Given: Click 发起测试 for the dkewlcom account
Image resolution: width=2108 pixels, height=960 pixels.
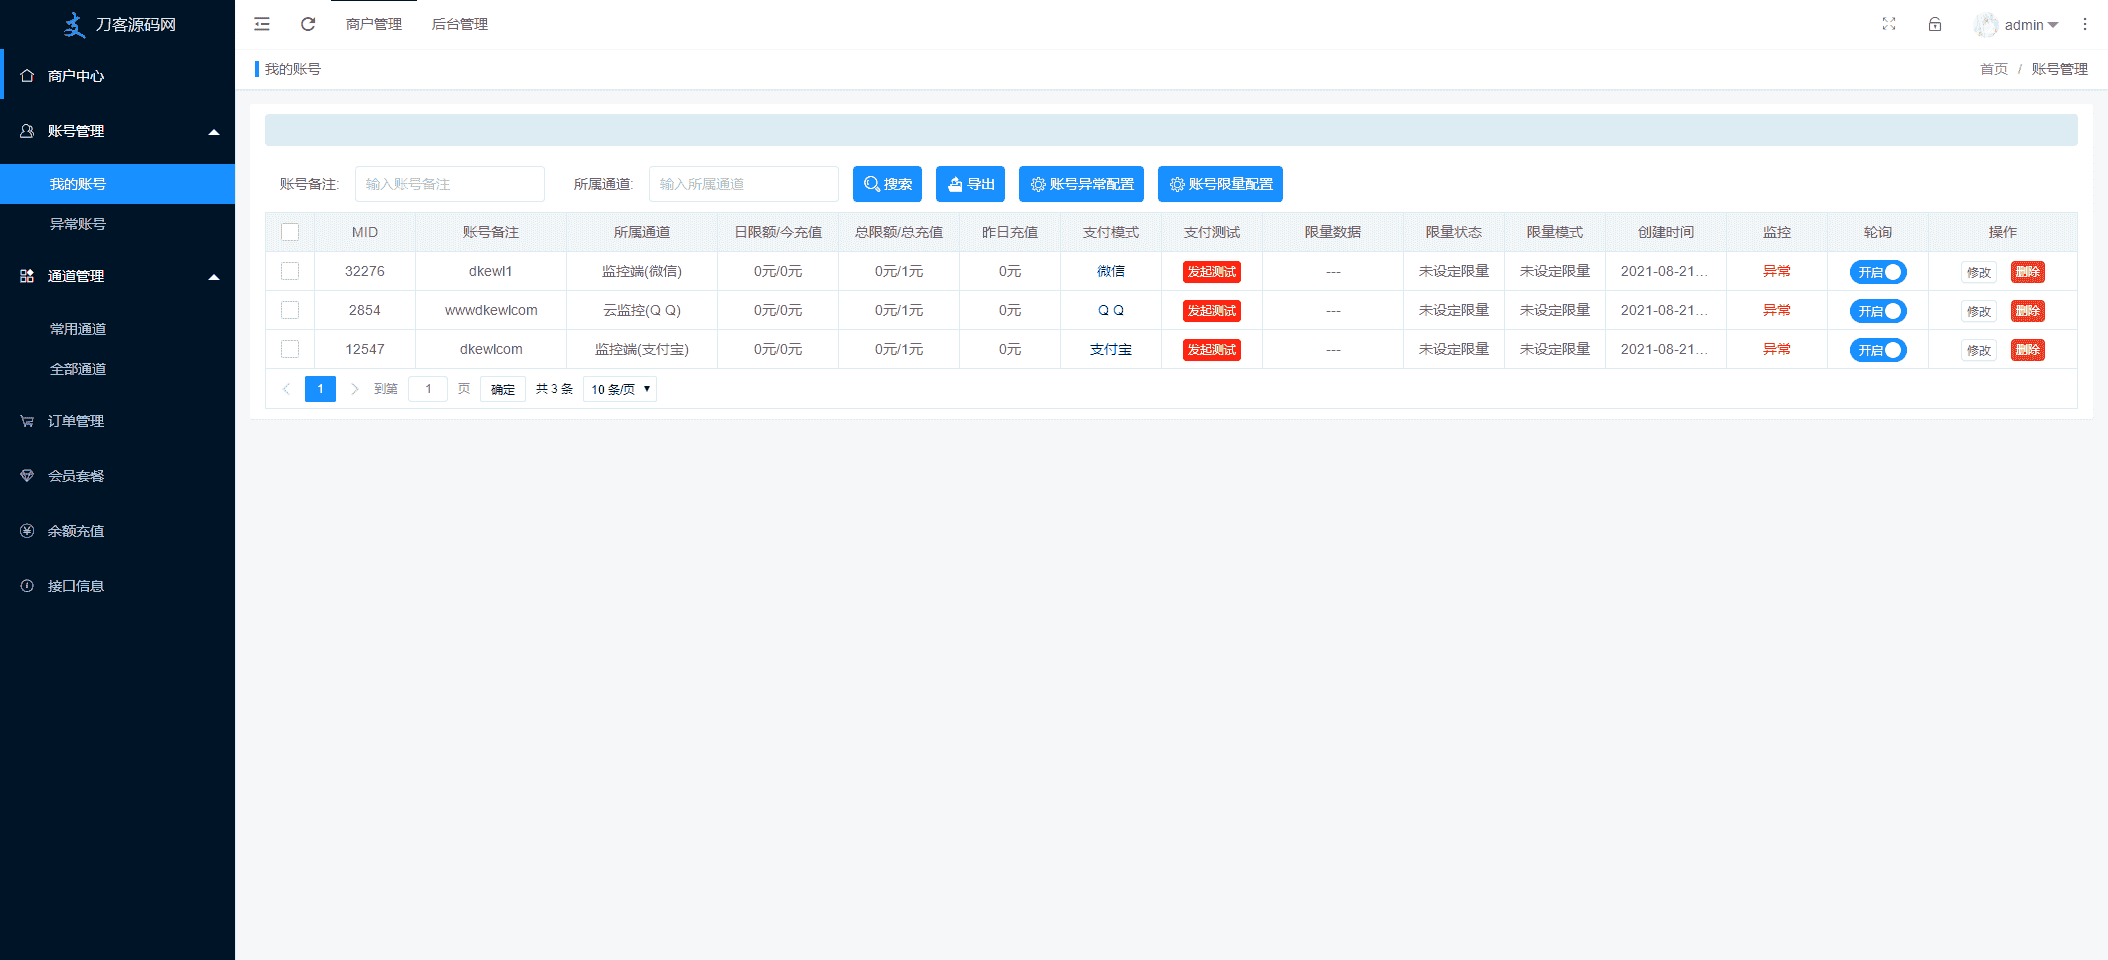Looking at the screenshot, I should pos(1211,350).
